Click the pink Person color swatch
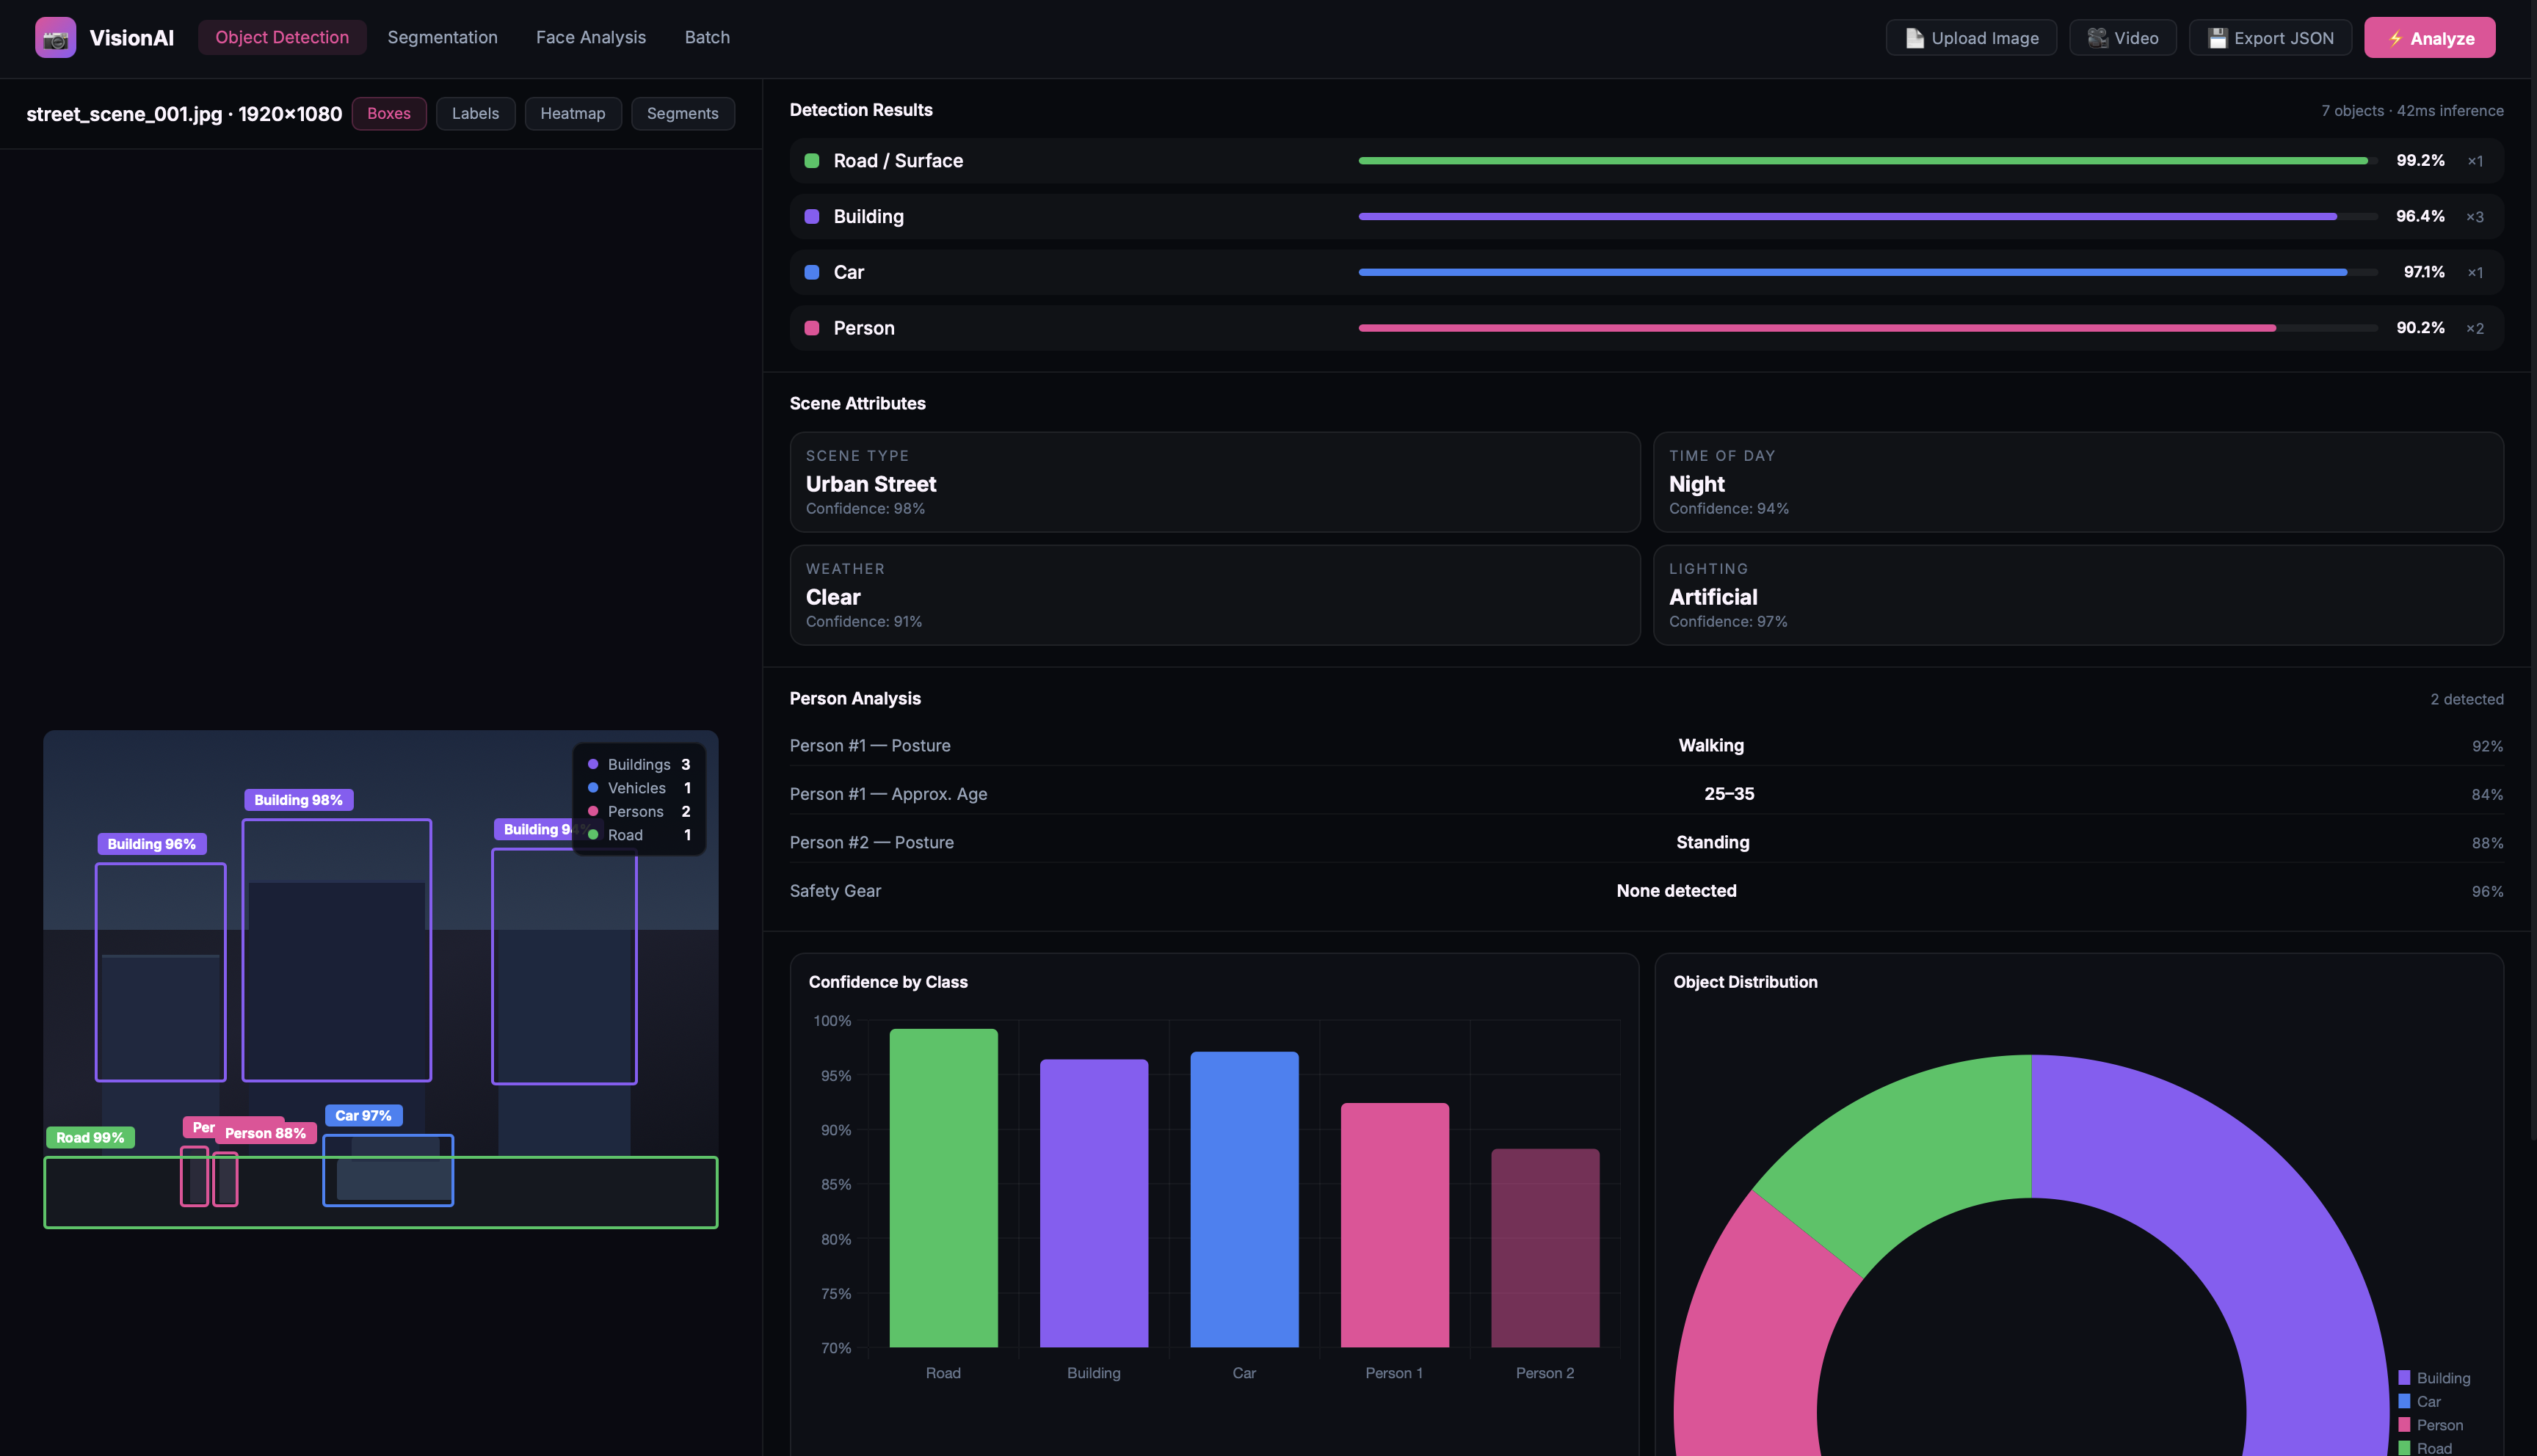Image resolution: width=2537 pixels, height=1456 pixels. pos(812,328)
